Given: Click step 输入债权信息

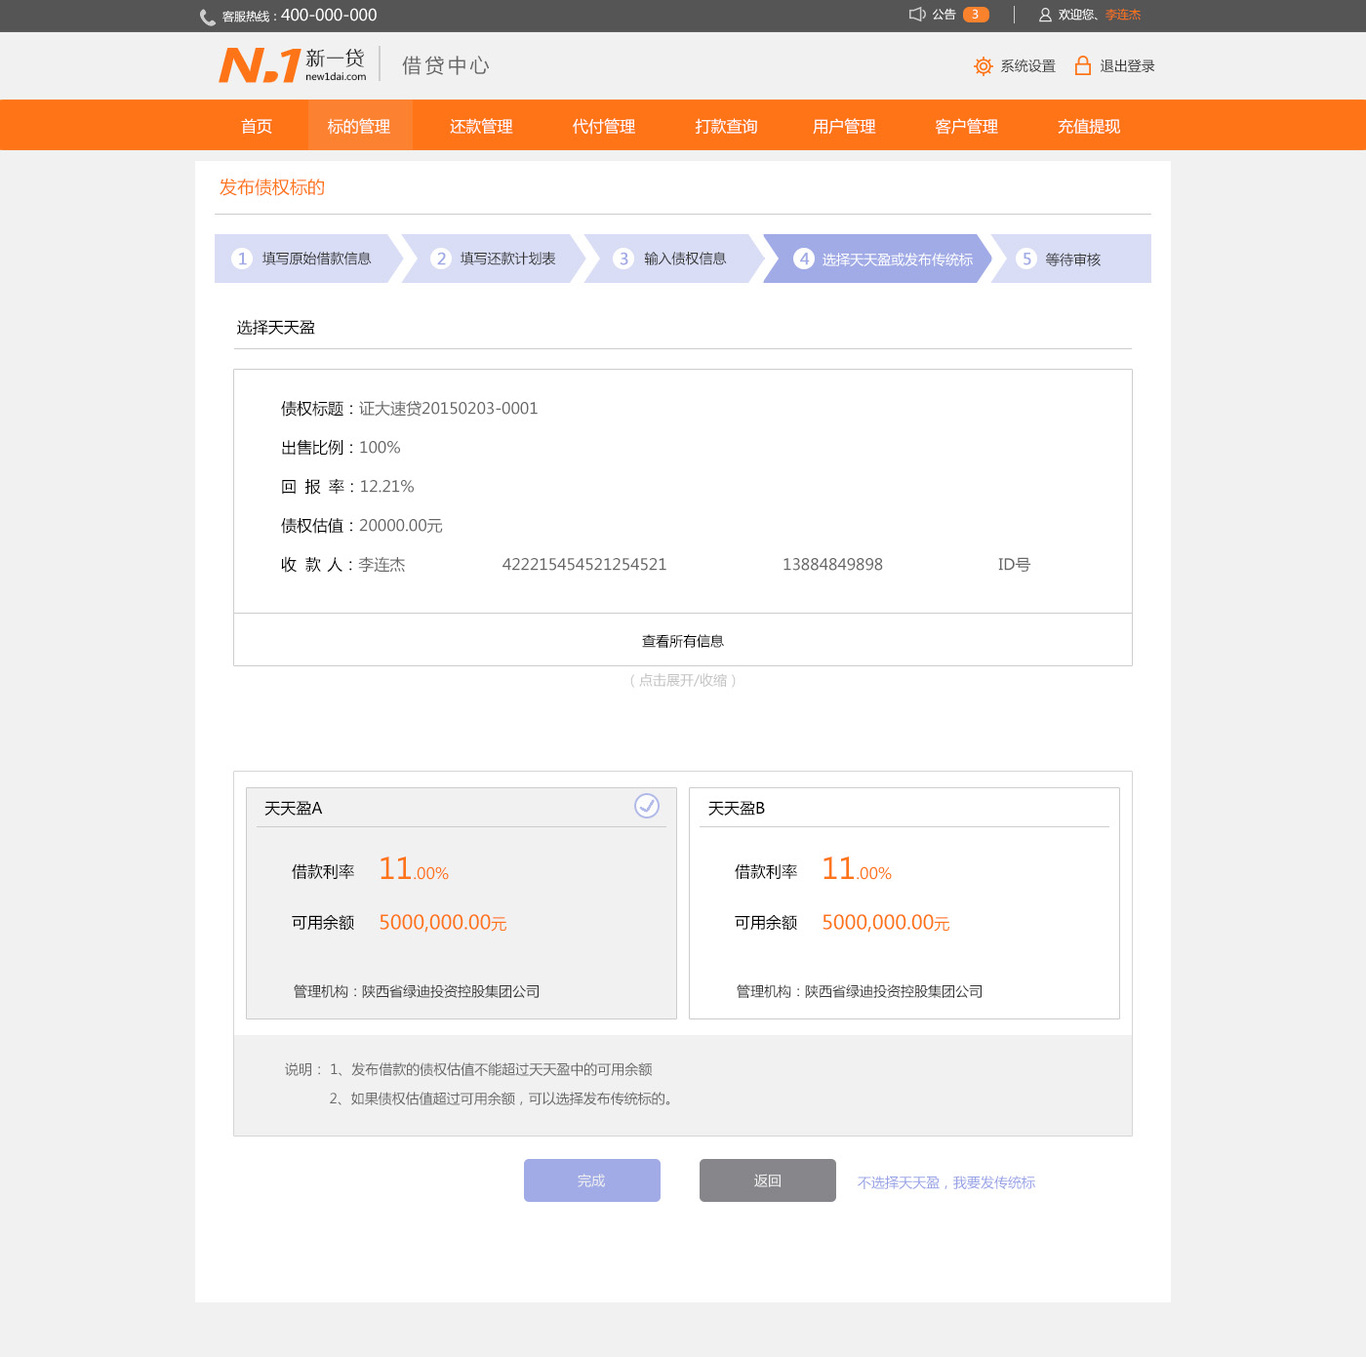Looking at the screenshot, I should point(685,258).
